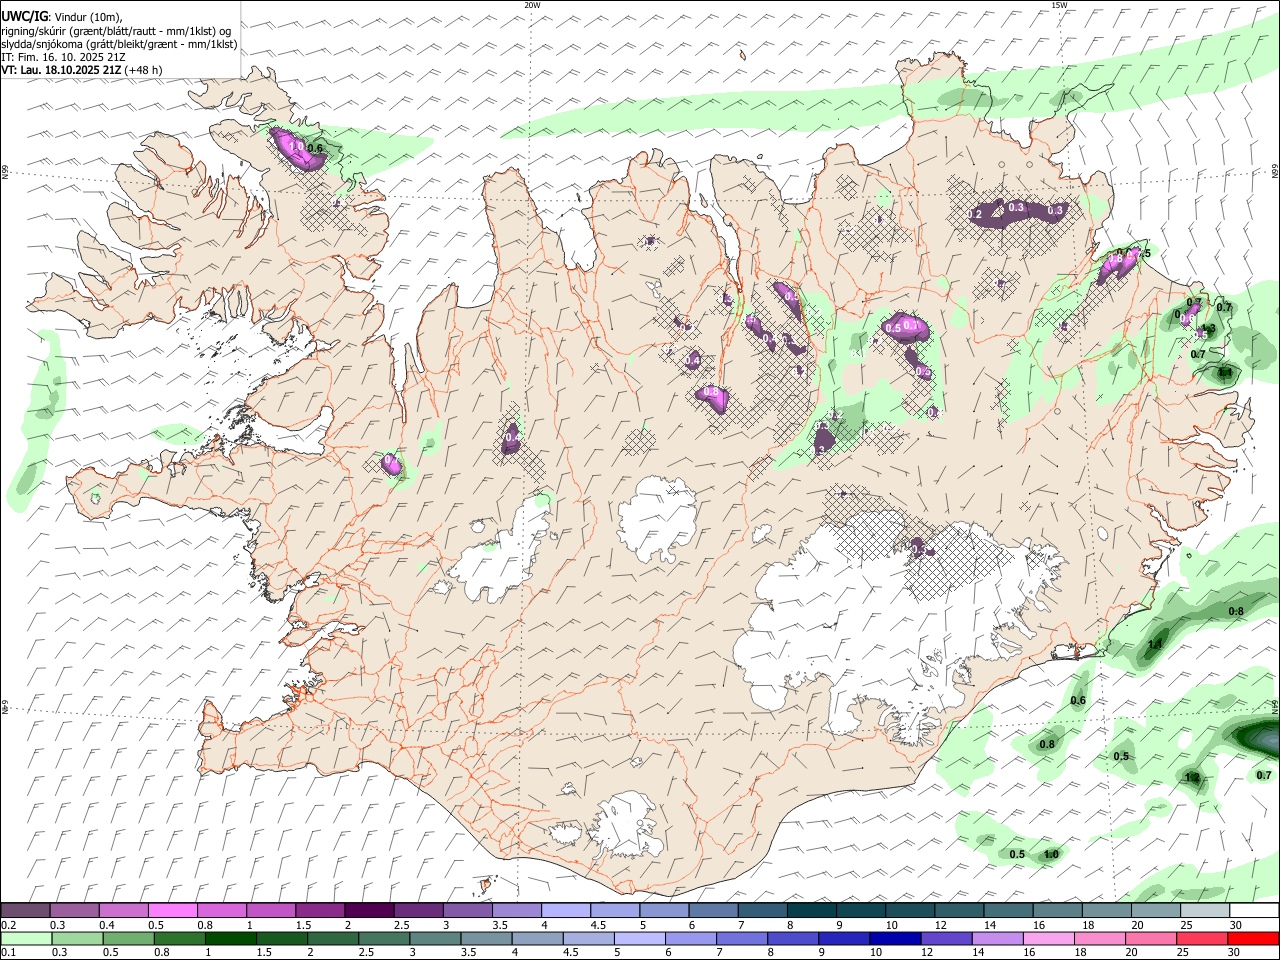Pick the deep navy blue 10 rain legend swatch

[x=895, y=938]
